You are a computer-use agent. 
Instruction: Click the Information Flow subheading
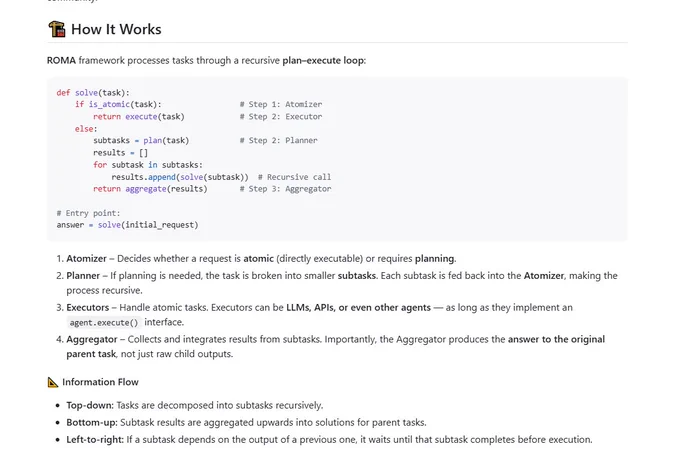click(100, 382)
